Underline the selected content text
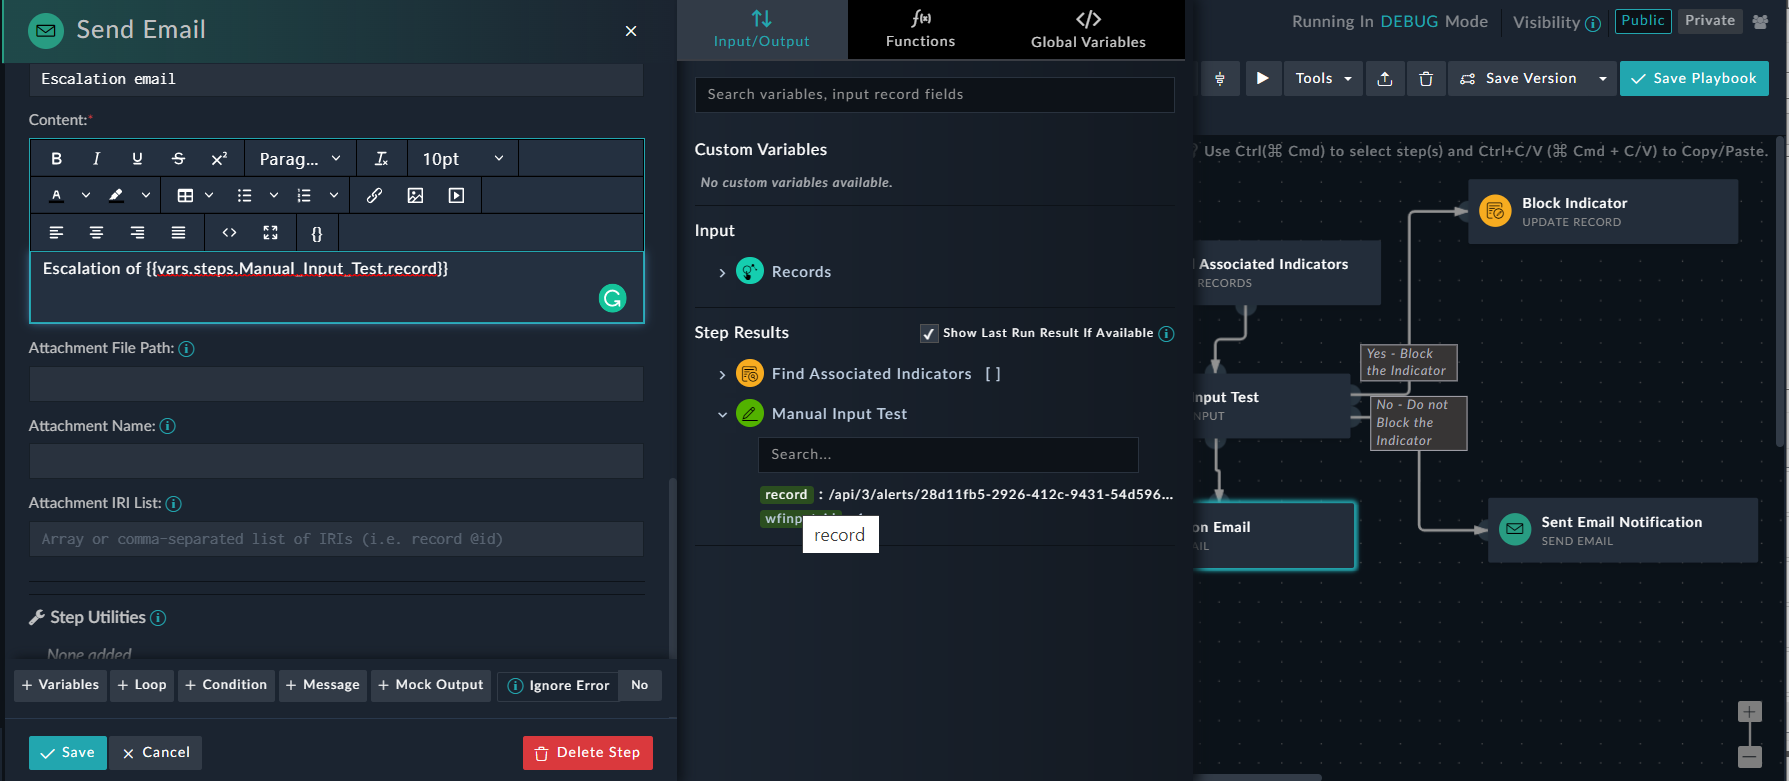The width and height of the screenshot is (1789, 781). (x=137, y=159)
